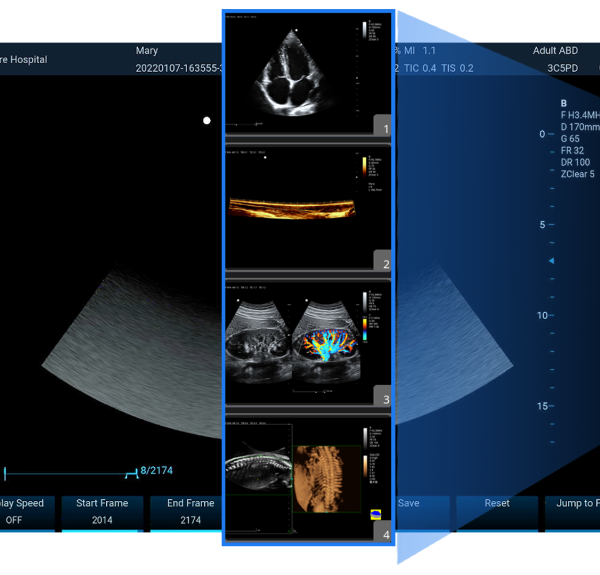Click the End Frame 2174 control
600x575 pixels.
coord(190,512)
